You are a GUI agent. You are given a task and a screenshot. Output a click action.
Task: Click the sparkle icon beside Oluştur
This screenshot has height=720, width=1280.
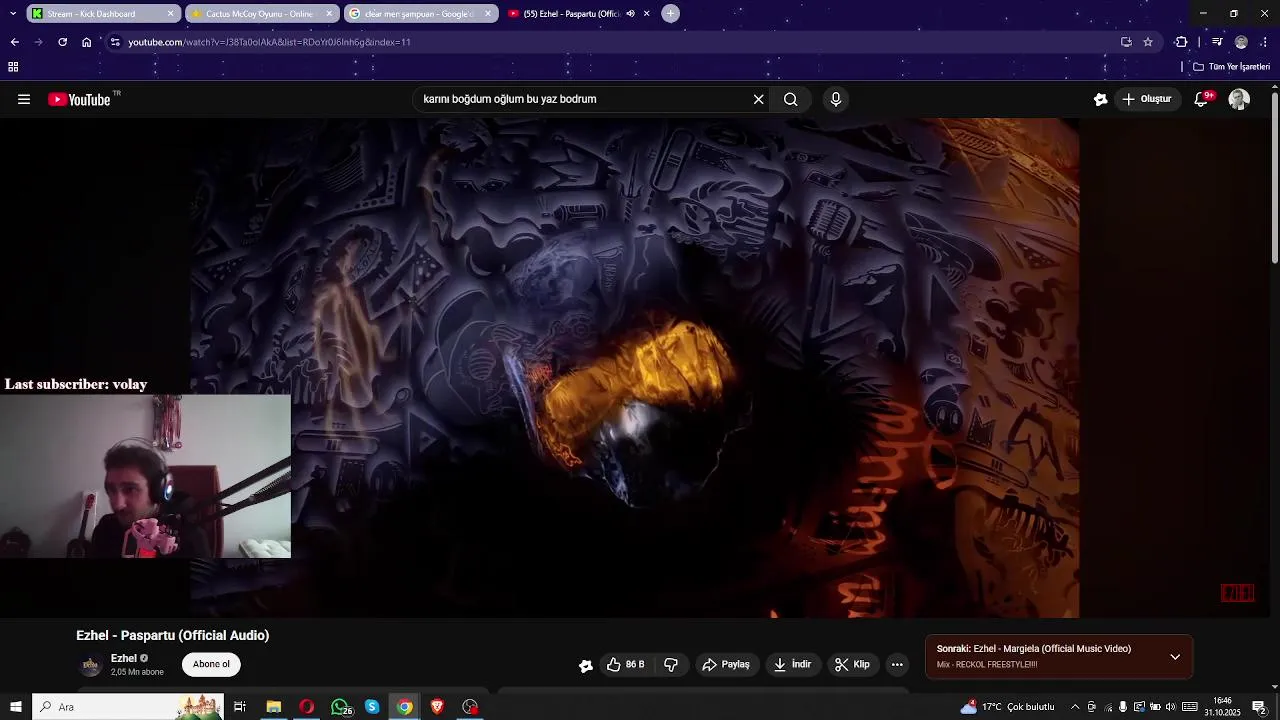[1101, 99]
